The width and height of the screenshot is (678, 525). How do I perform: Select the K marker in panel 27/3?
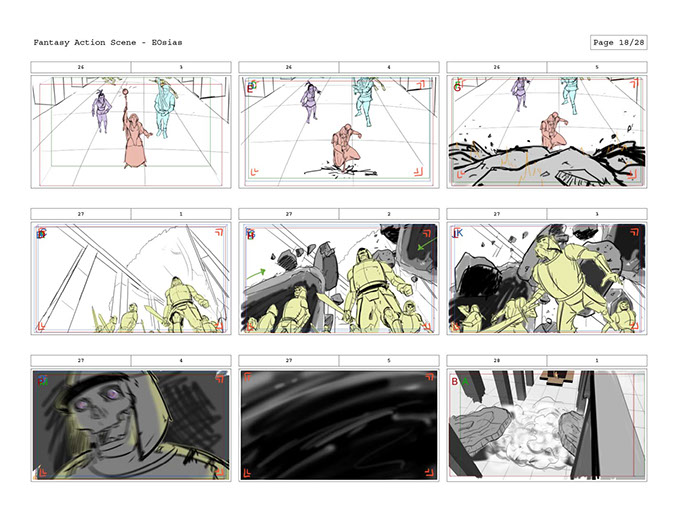click(x=457, y=234)
